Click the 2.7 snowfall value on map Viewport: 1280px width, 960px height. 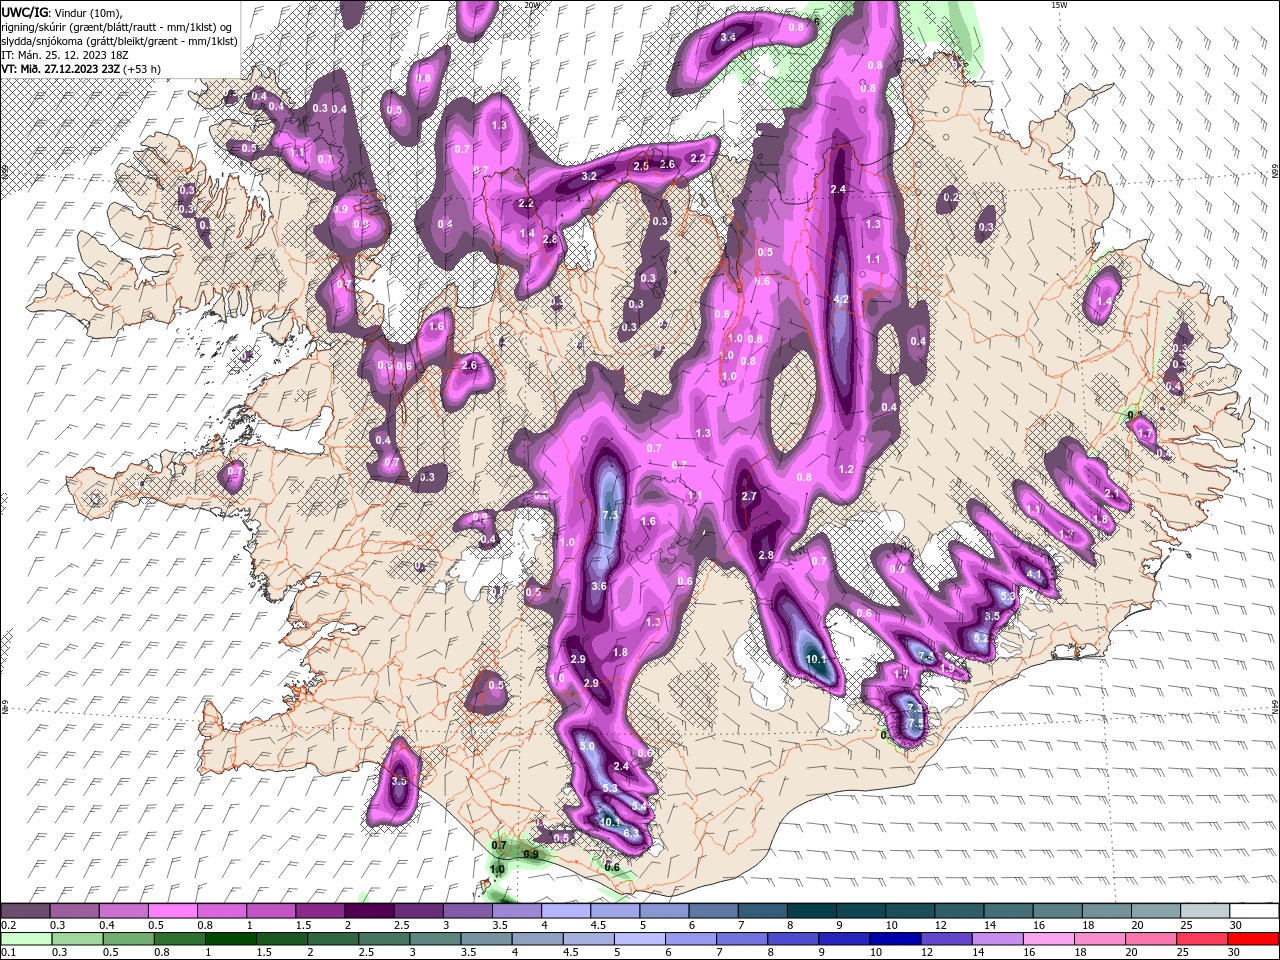749,496
